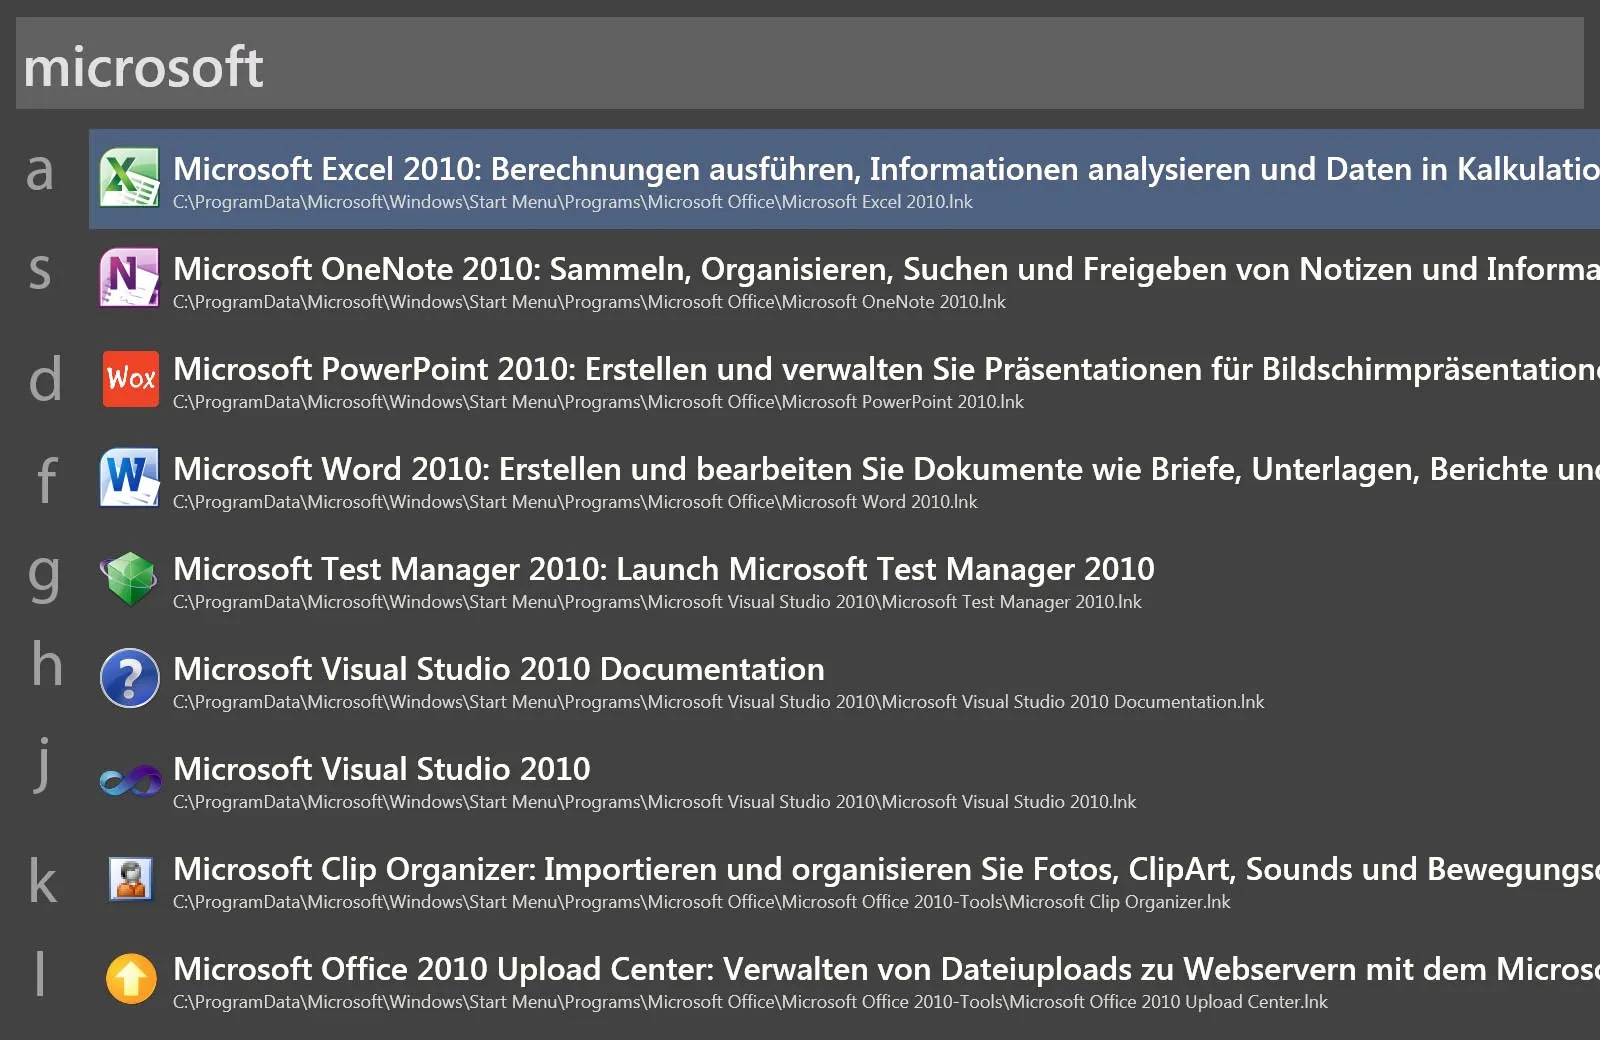Click the shortcut letter "s" beside OneNote
The width and height of the screenshot is (1600, 1040).
coord(40,271)
